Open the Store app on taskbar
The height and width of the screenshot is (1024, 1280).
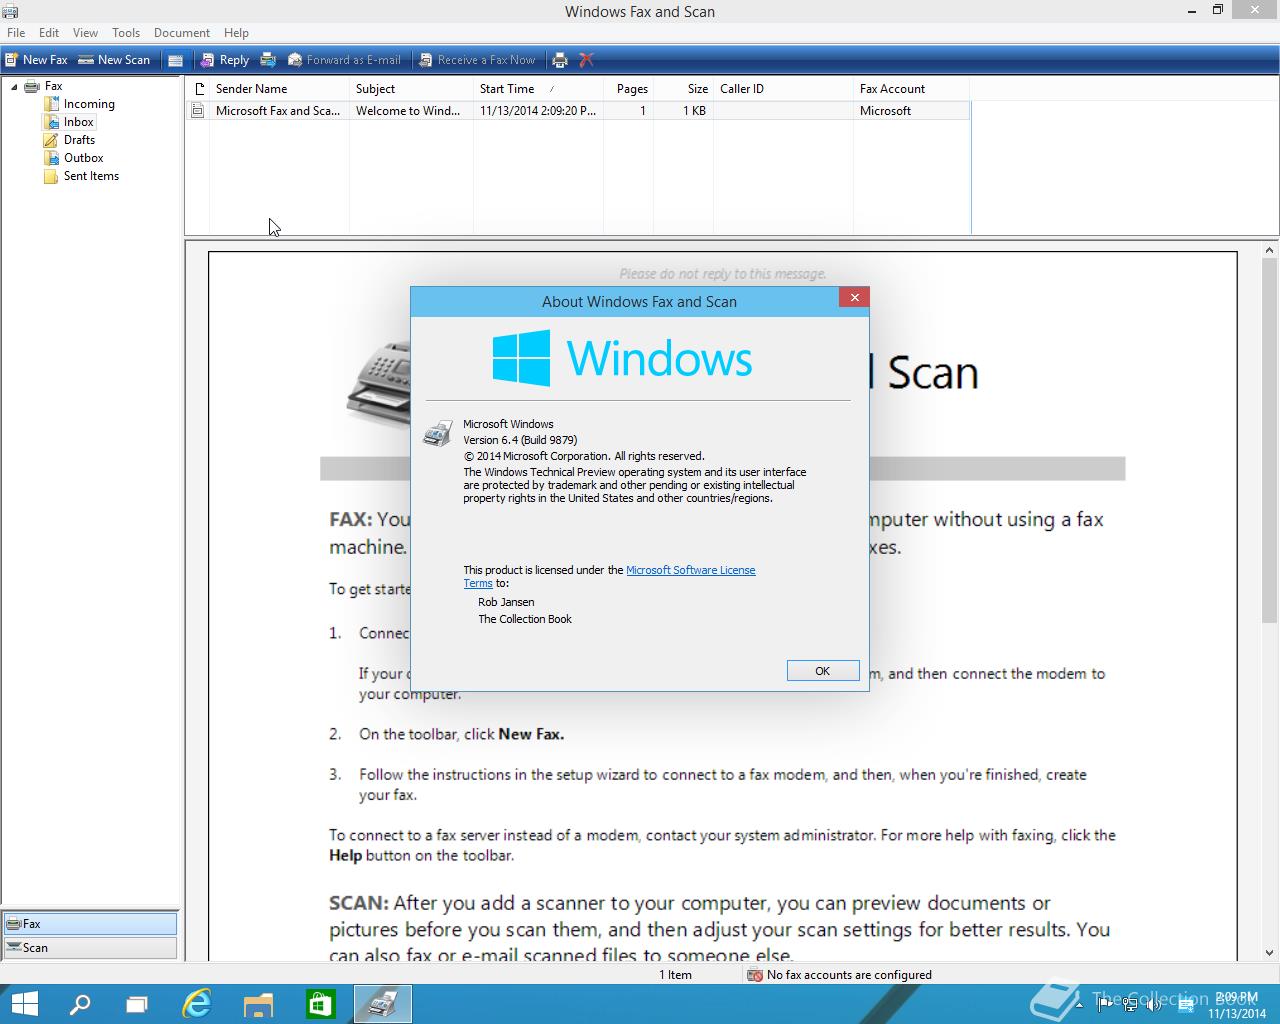(320, 1004)
